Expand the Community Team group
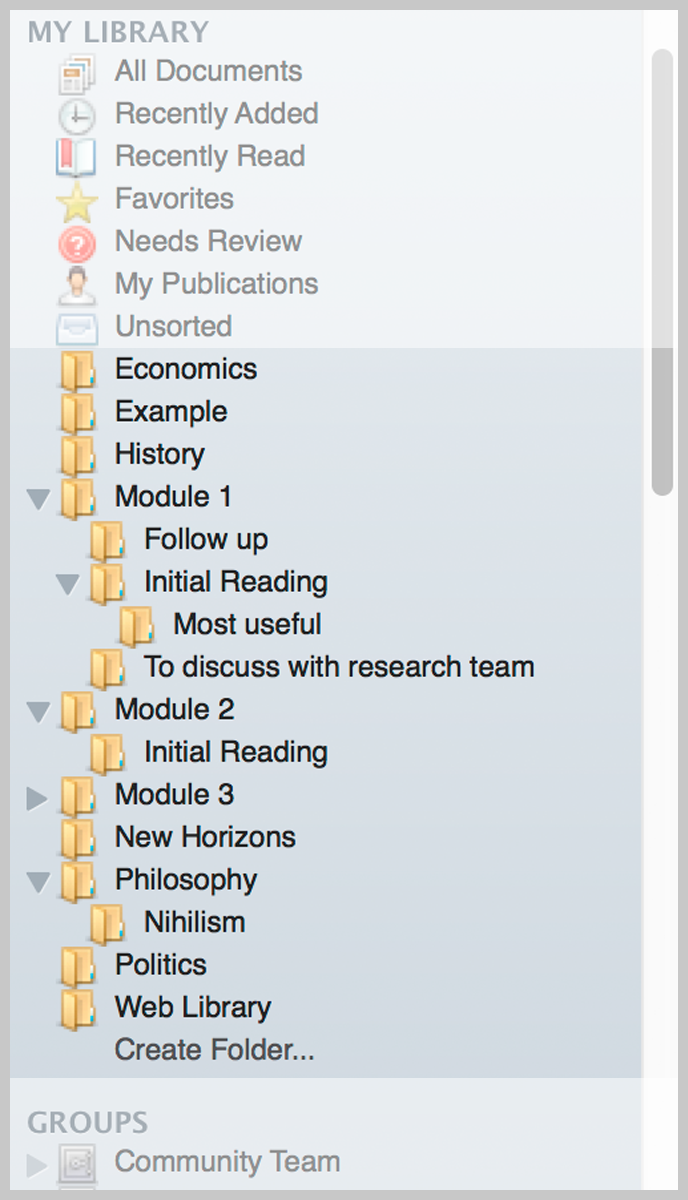Screen dimensions: 688x1200 (x=38, y=1164)
